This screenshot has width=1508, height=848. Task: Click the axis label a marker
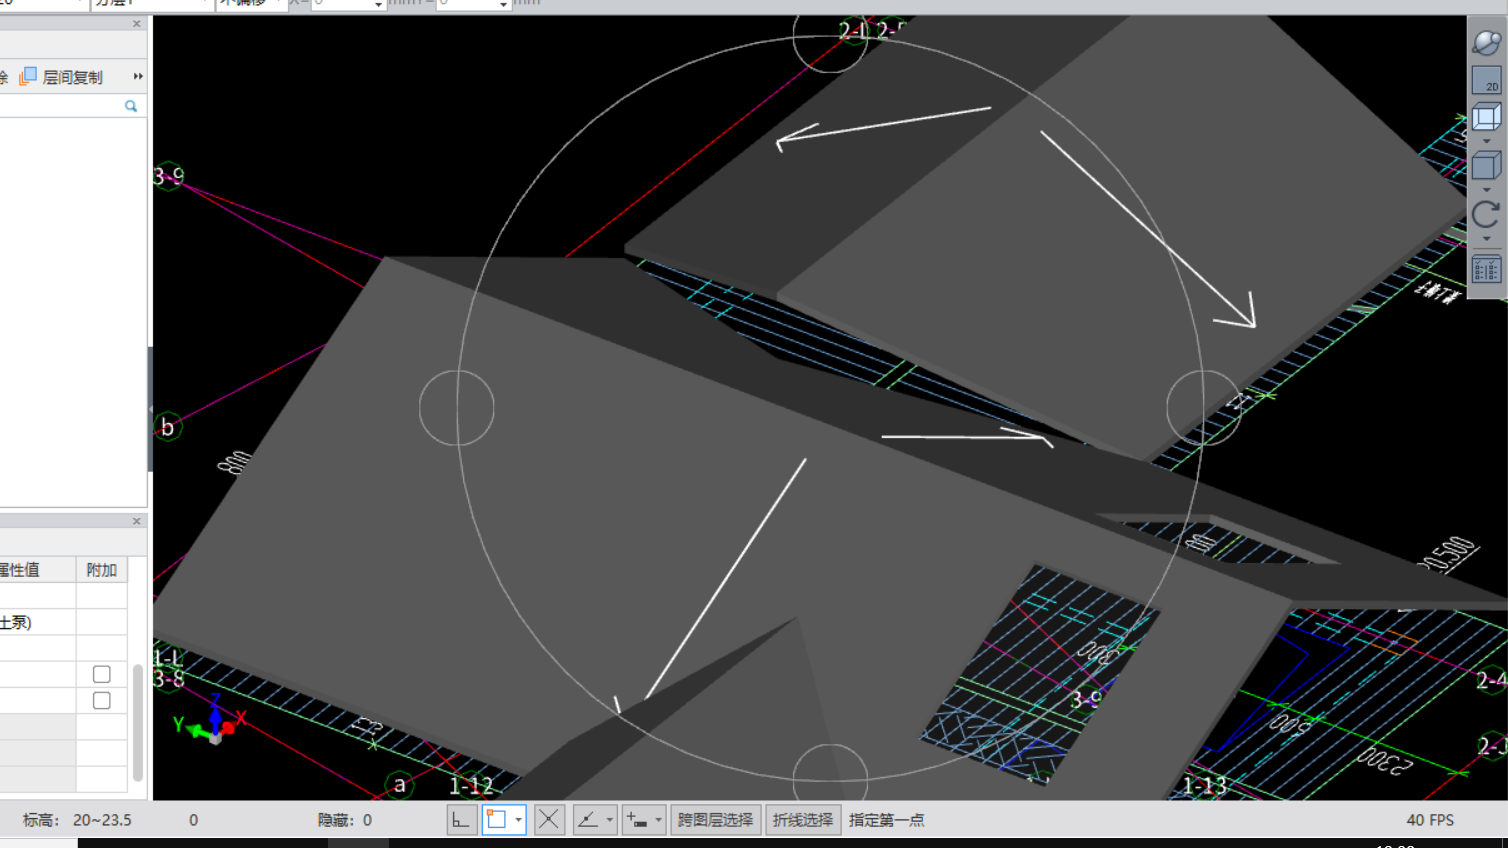coord(400,785)
